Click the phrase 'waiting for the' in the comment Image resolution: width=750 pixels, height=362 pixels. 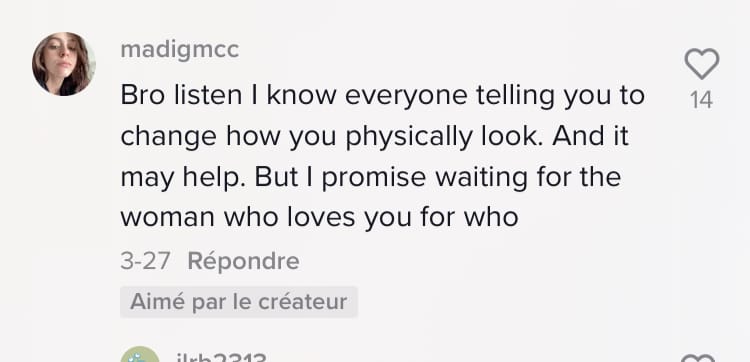click(x=528, y=176)
